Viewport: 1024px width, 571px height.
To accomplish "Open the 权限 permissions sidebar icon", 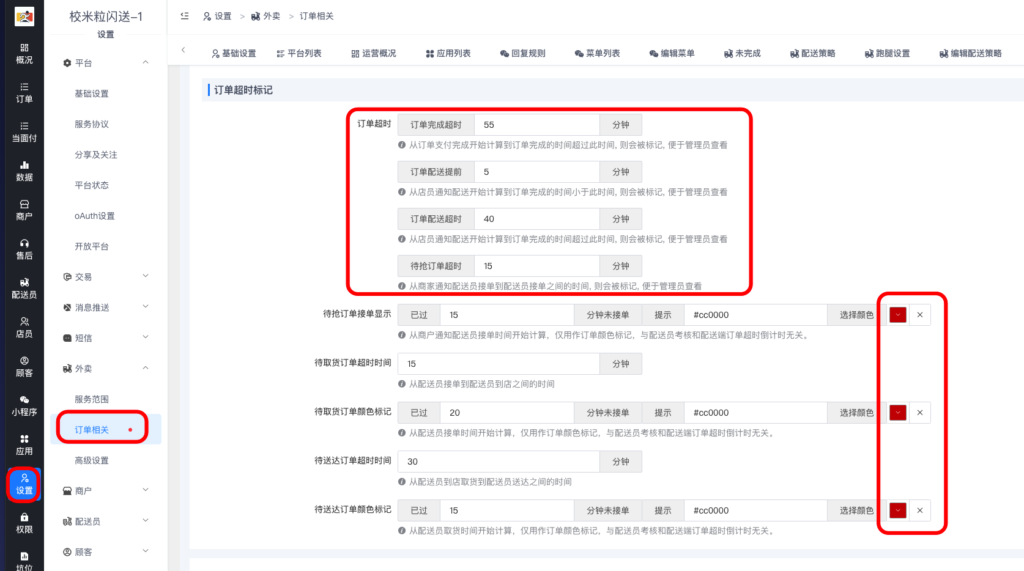I will 24,524.
